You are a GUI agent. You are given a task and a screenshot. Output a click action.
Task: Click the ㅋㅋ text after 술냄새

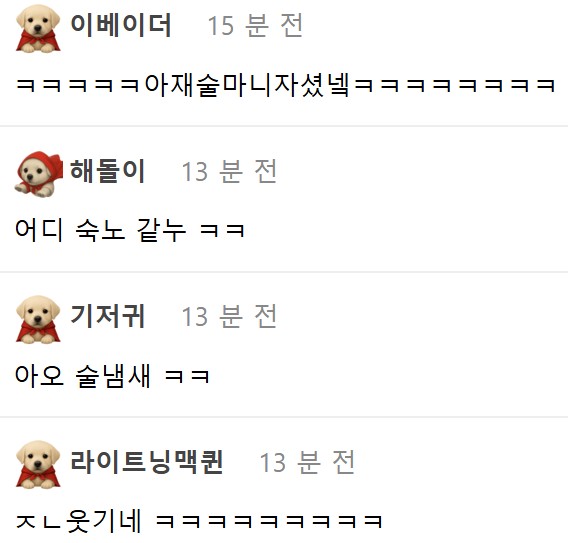187,376
